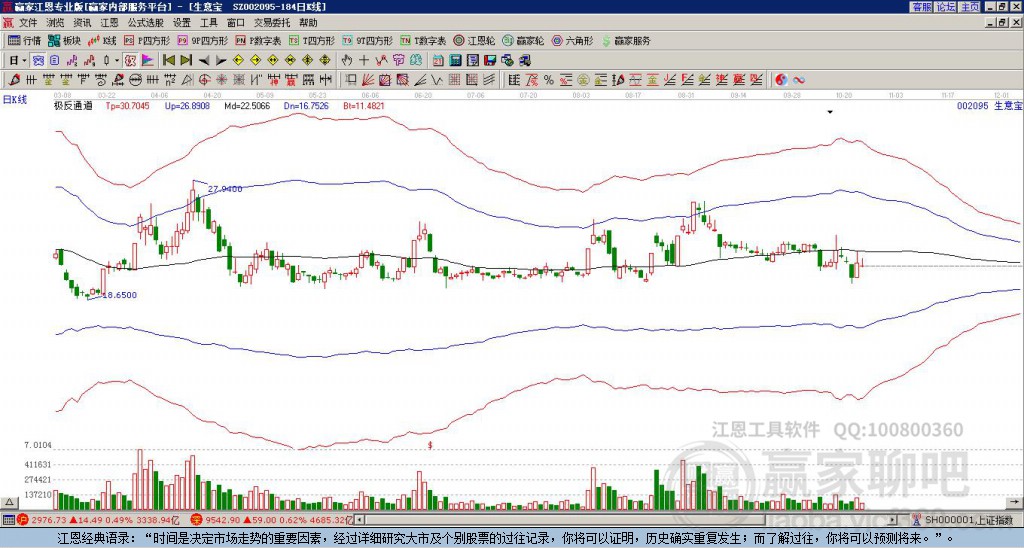Open the calculator icon
Screen dimensions: 1024x548
[x=455, y=61]
